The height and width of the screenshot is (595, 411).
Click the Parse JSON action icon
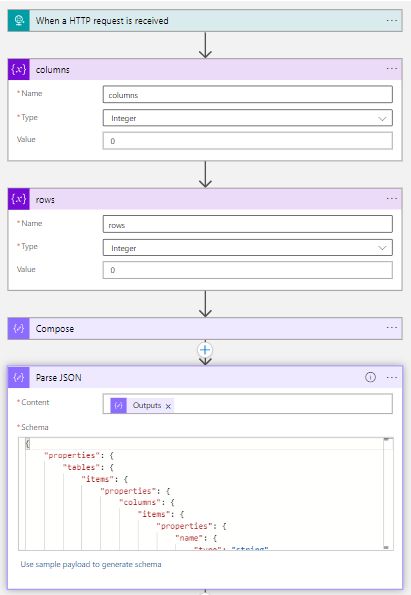19,377
